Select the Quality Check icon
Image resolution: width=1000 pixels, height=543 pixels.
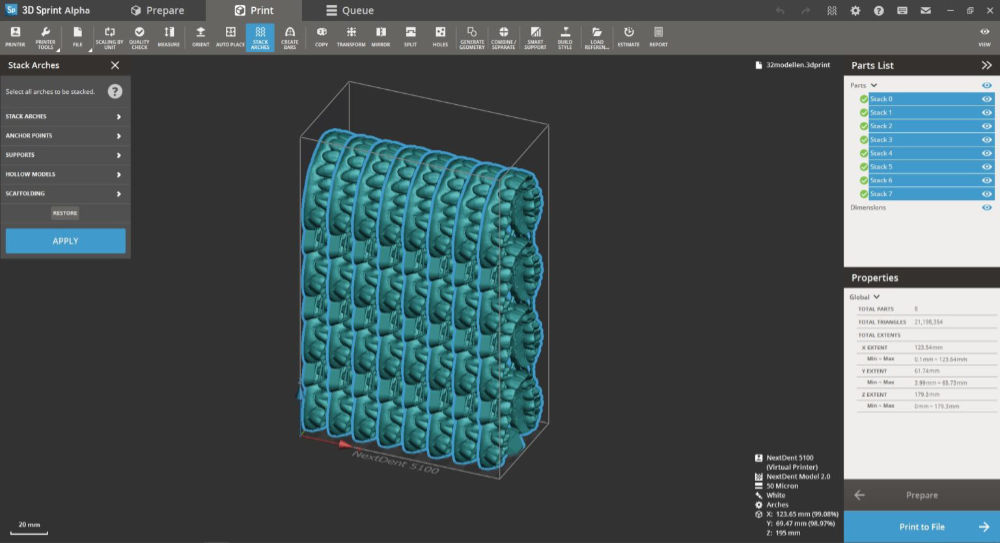coord(139,37)
